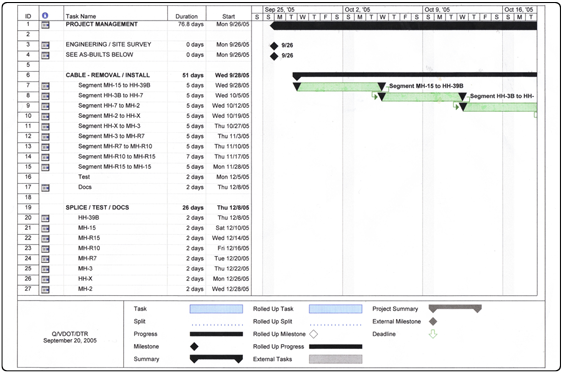Viewport: 563px width, 374px height.
Task: Select the CABLE - REMOVAL / INSTALL summary task
Action: point(108,75)
